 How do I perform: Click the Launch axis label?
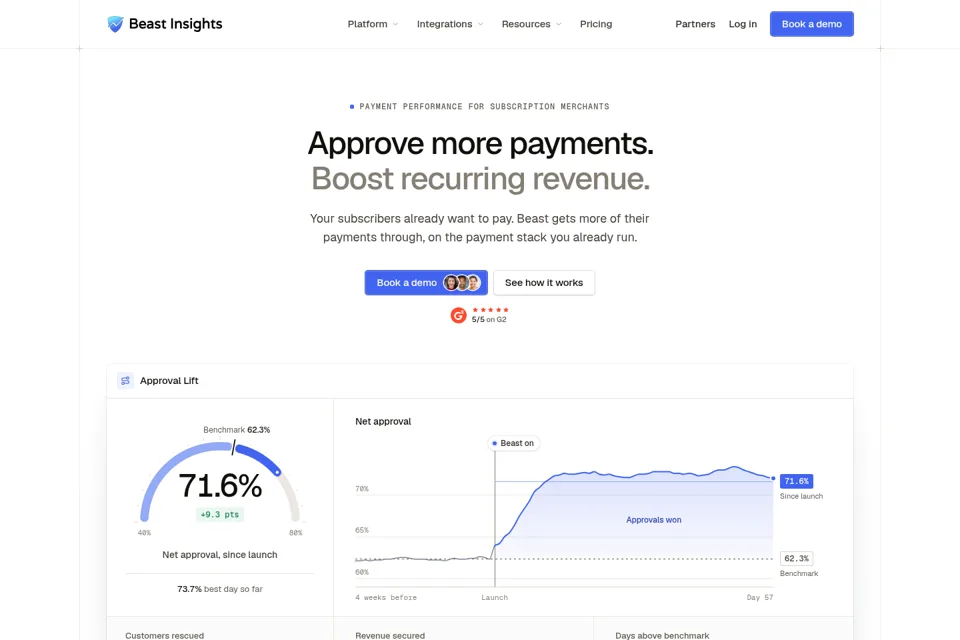click(x=494, y=598)
